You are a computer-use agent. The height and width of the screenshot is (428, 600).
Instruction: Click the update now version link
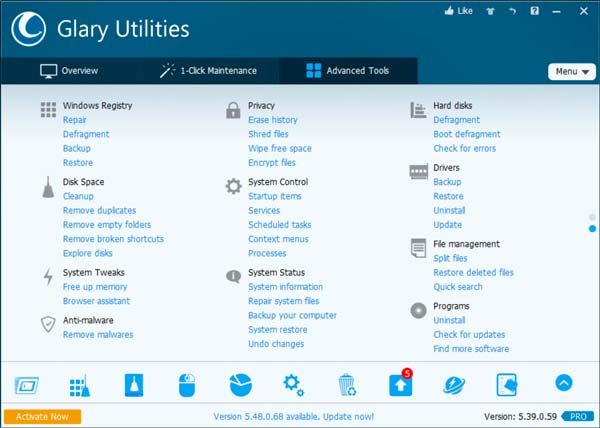[293, 417]
